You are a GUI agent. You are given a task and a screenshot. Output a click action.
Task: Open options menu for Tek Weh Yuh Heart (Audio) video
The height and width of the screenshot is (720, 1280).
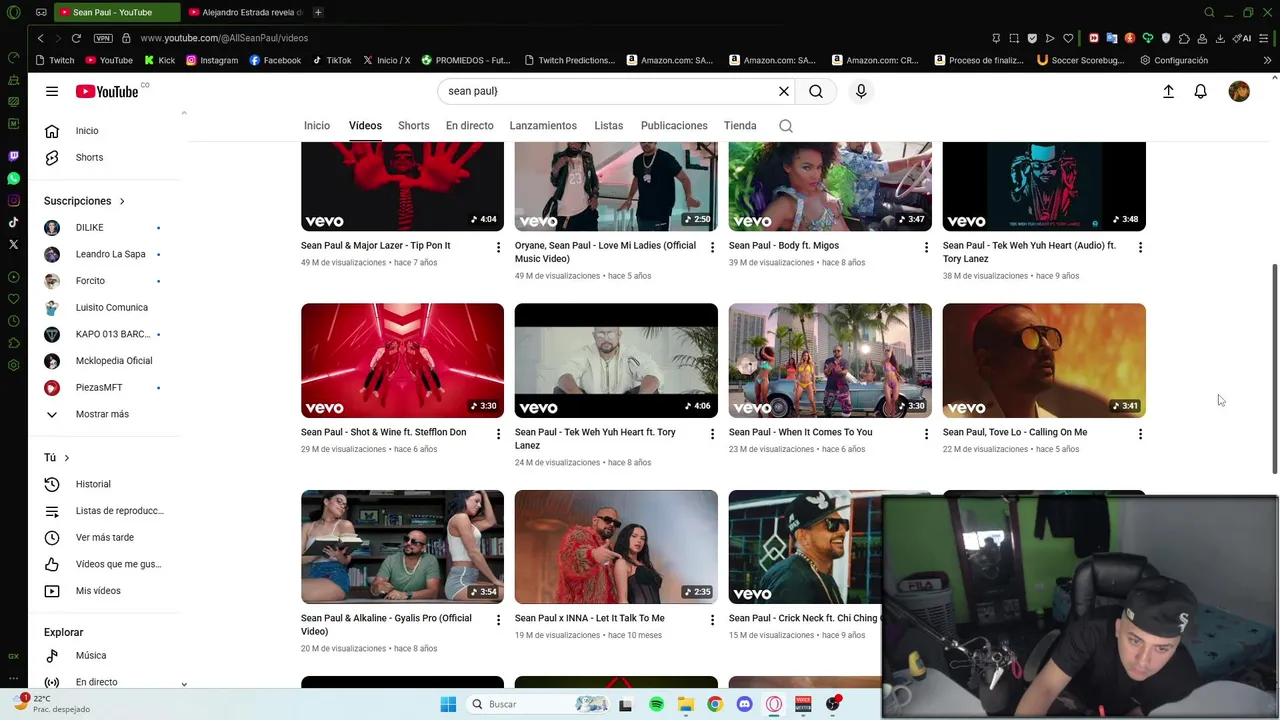pos(1140,247)
